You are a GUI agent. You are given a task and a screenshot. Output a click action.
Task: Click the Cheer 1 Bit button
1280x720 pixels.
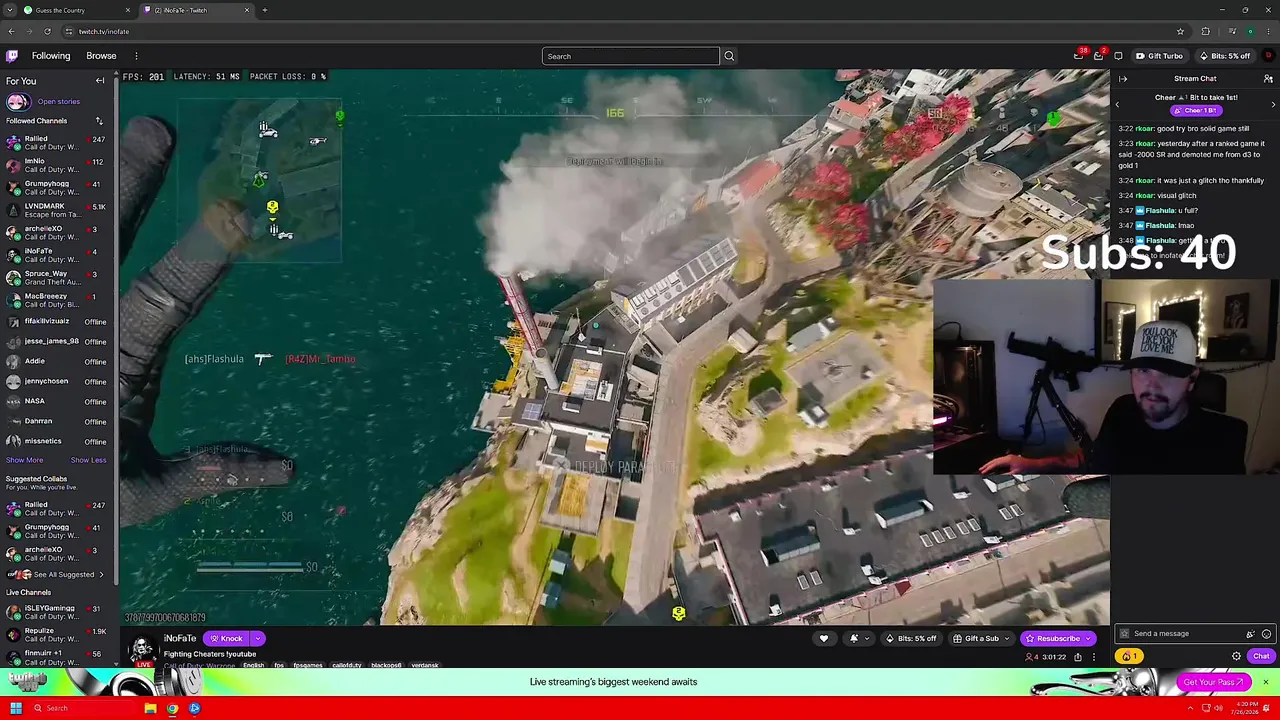(1195, 110)
